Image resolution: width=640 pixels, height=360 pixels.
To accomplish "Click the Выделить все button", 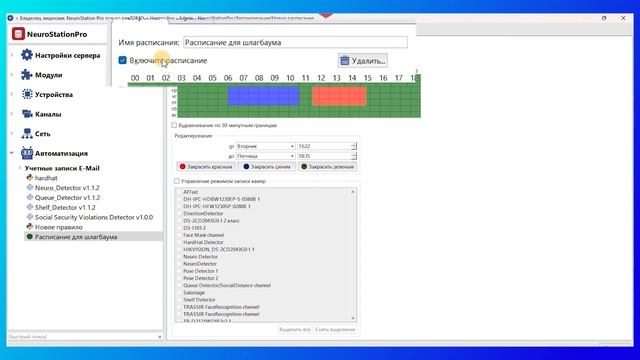I will 295,329.
